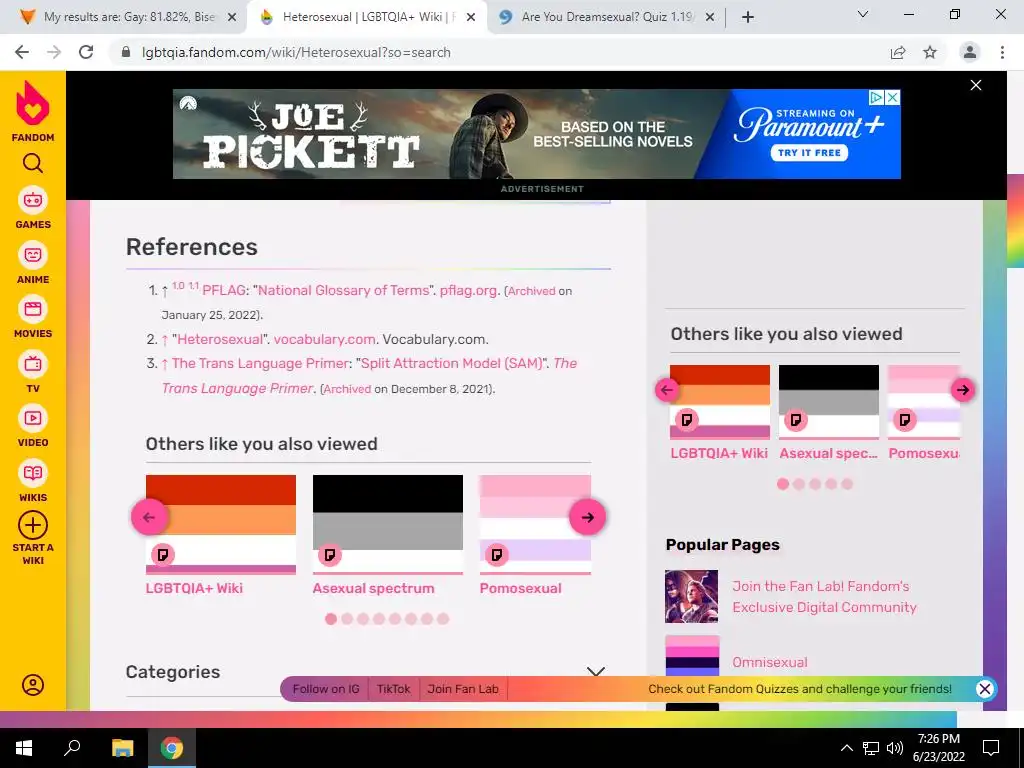Open the volume control in system tray

click(895, 748)
